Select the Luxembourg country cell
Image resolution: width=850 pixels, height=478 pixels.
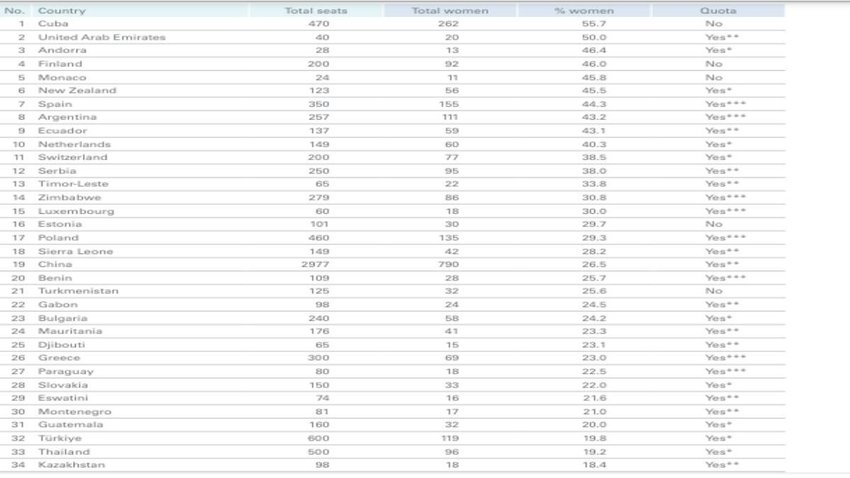click(76, 210)
